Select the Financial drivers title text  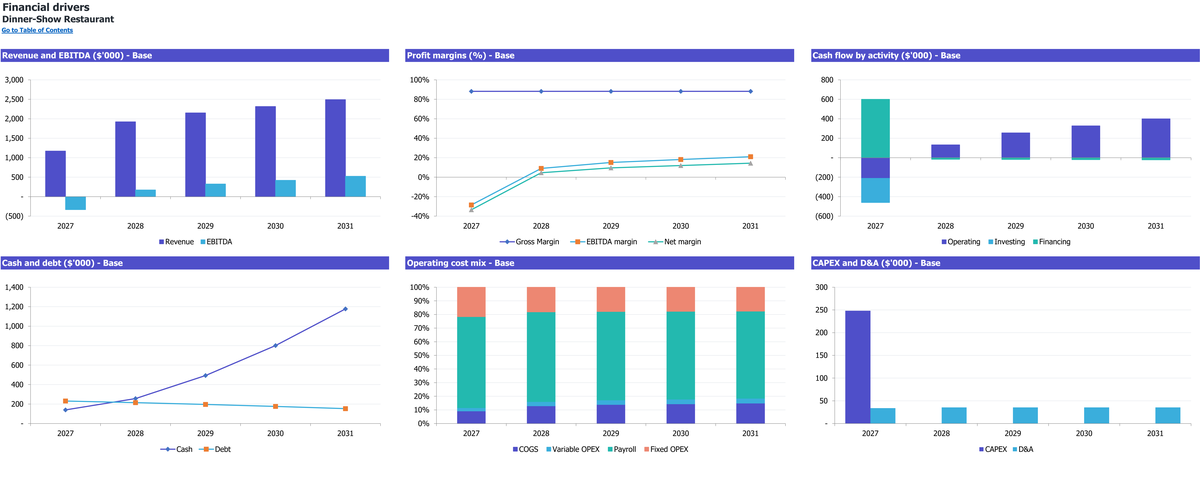(x=46, y=7)
